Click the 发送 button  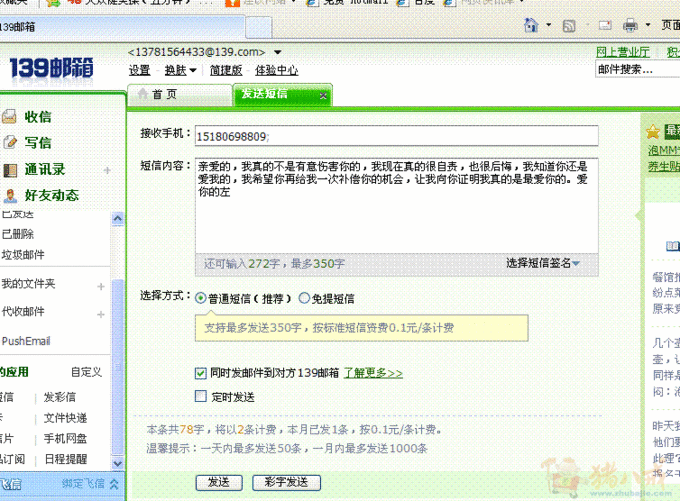click(x=219, y=482)
